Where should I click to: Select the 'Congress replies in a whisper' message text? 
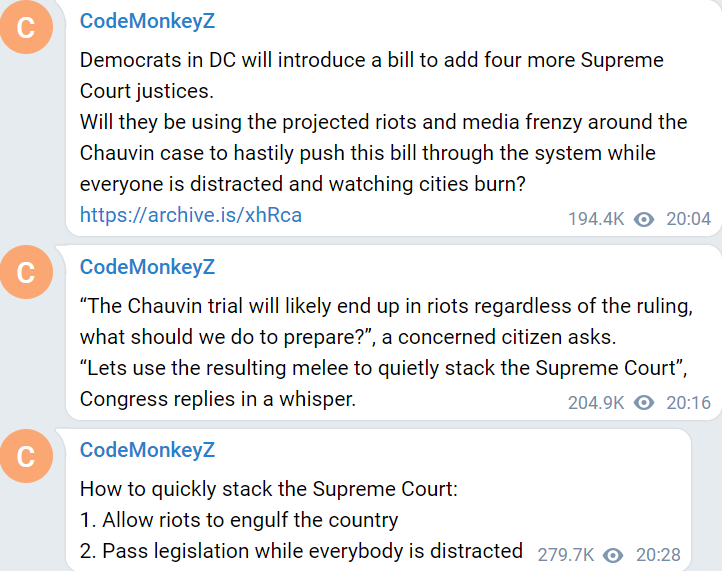pos(218,399)
